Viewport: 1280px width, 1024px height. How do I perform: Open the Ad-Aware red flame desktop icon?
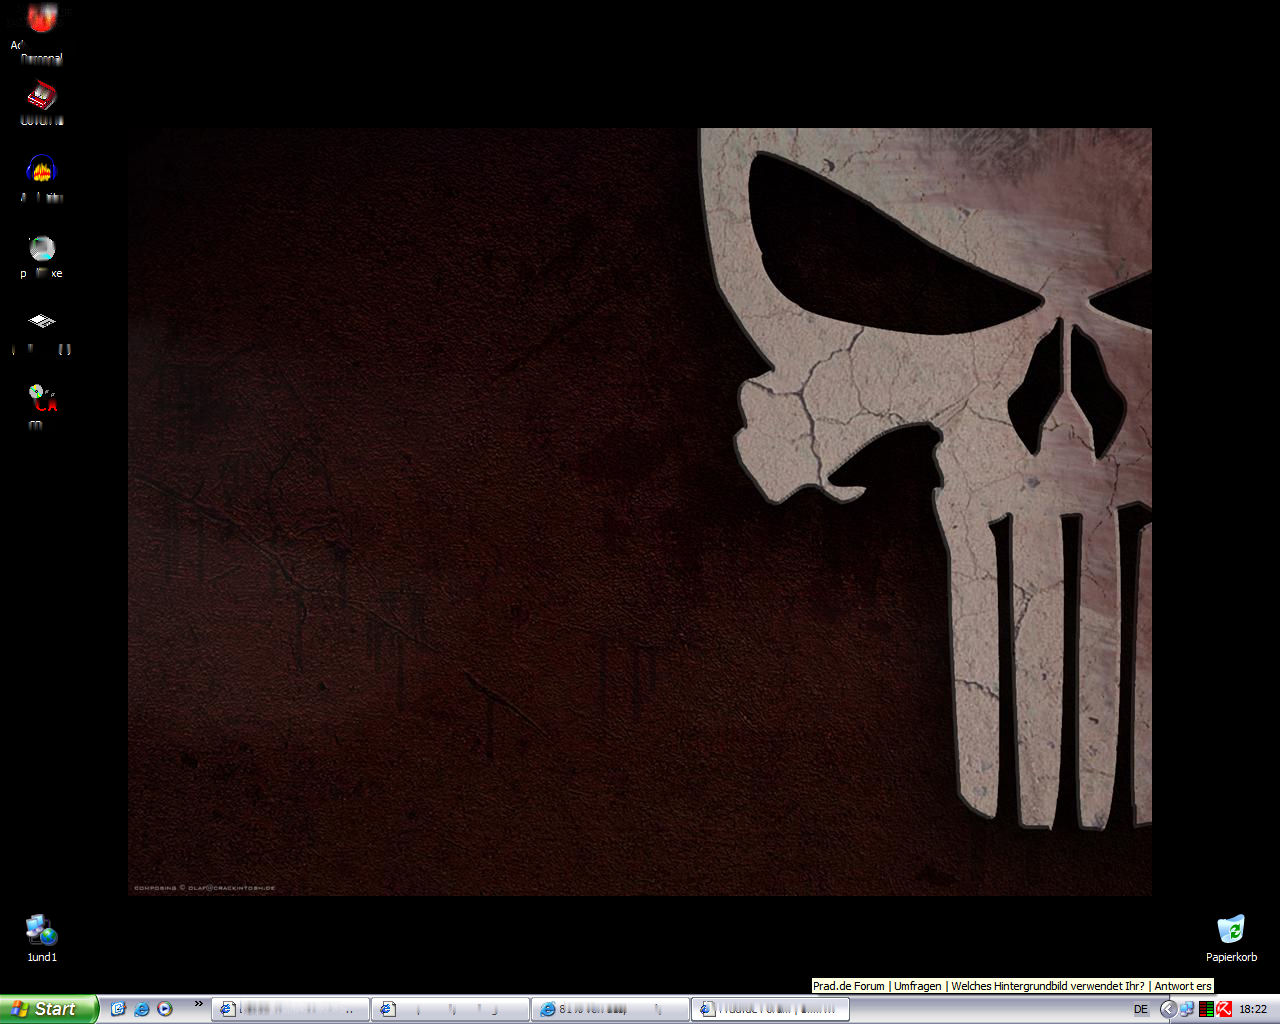41,18
